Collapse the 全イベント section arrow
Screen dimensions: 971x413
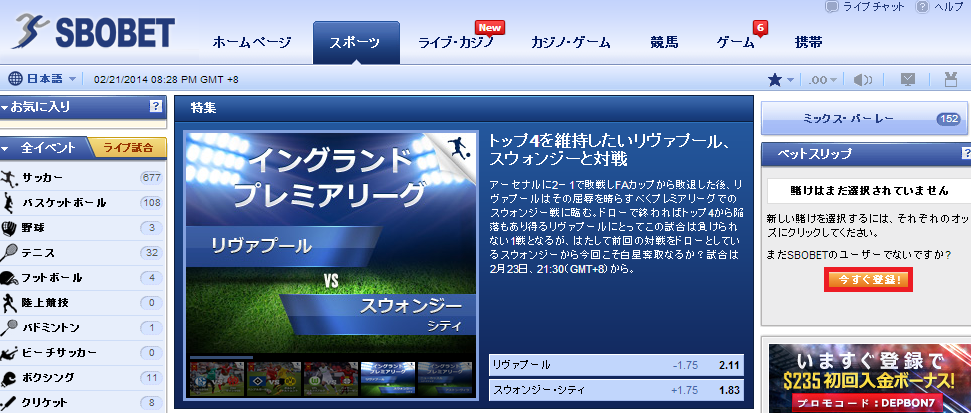pyautogui.click(x=5, y=149)
